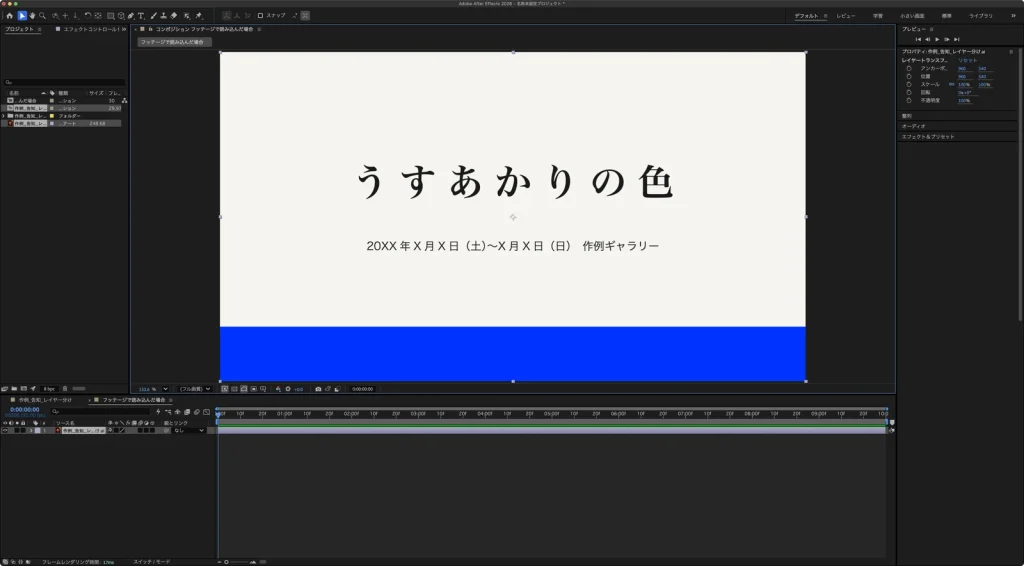Select the first composition item in project list
The image size is (1024, 566).
tap(61, 101)
